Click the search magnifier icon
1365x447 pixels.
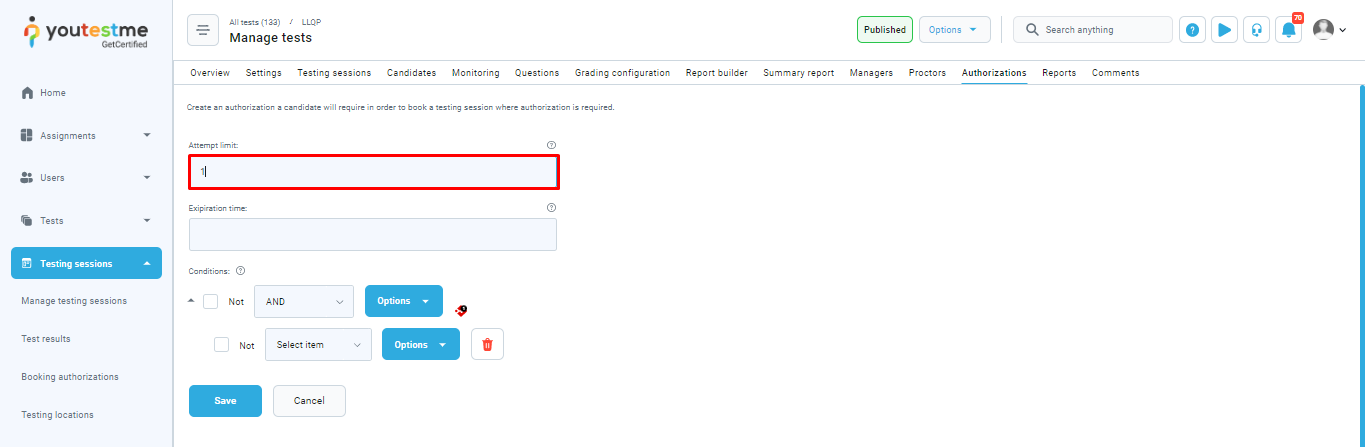(x=1032, y=30)
